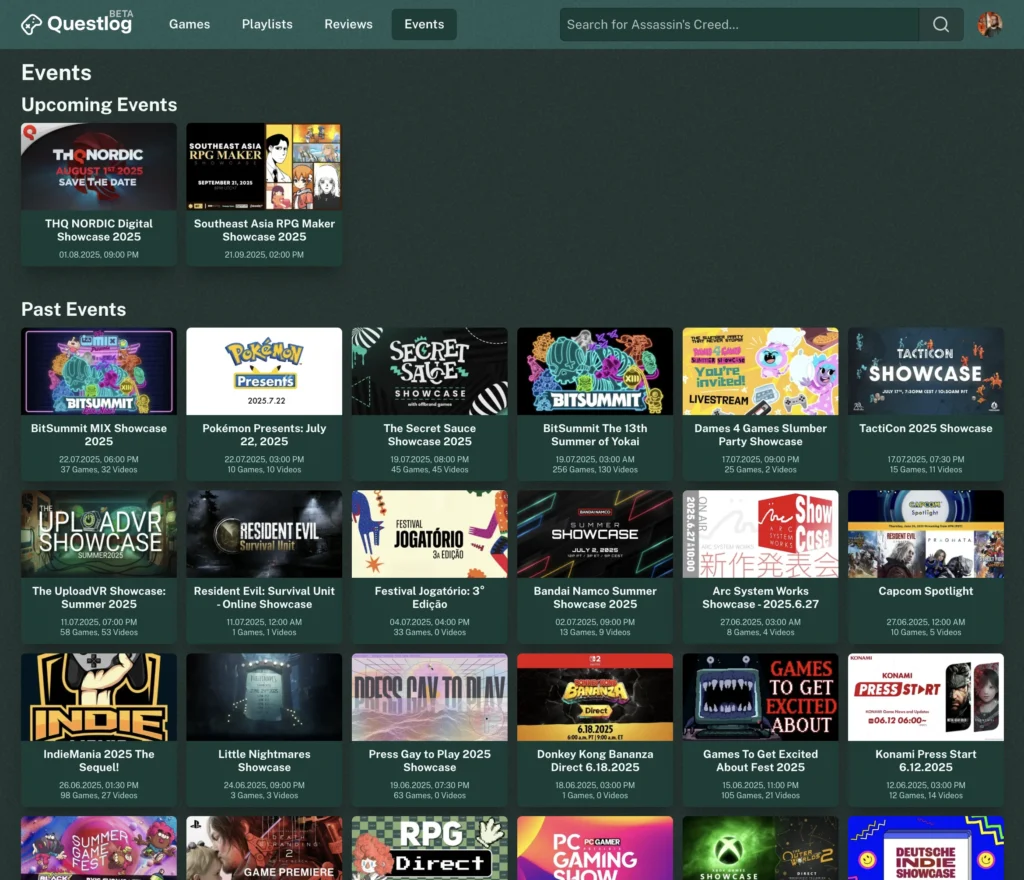
Task: Open The Secret Sauce Showcase 2025 link
Action: 430,435
